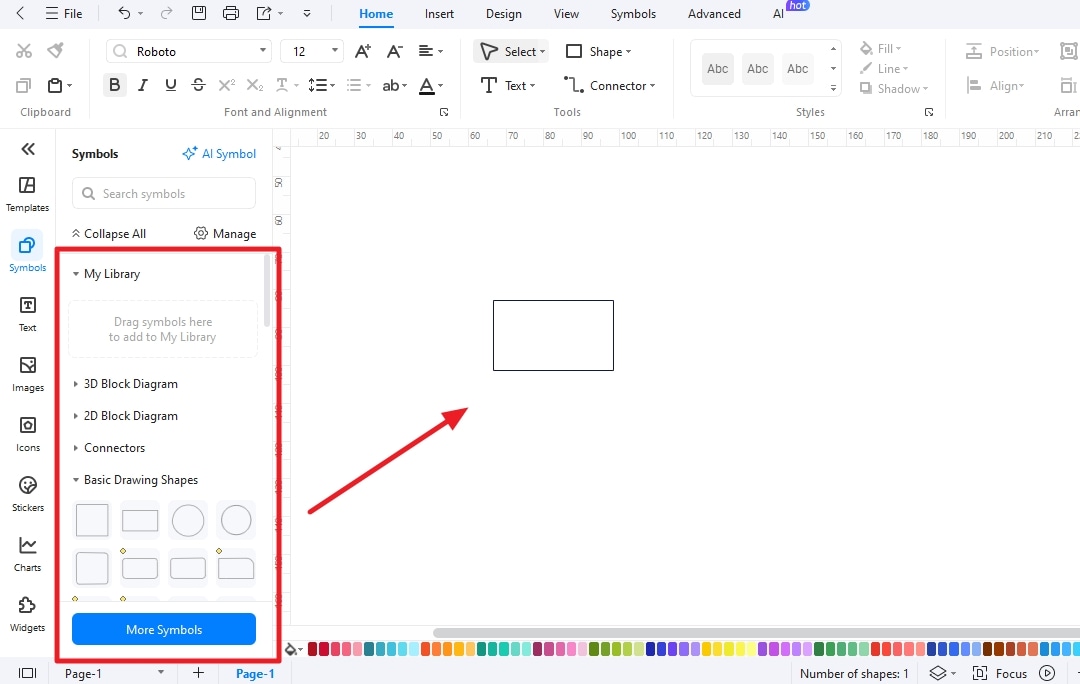Switch to the Design tab
The width and height of the screenshot is (1080, 684).
coord(503,14)
